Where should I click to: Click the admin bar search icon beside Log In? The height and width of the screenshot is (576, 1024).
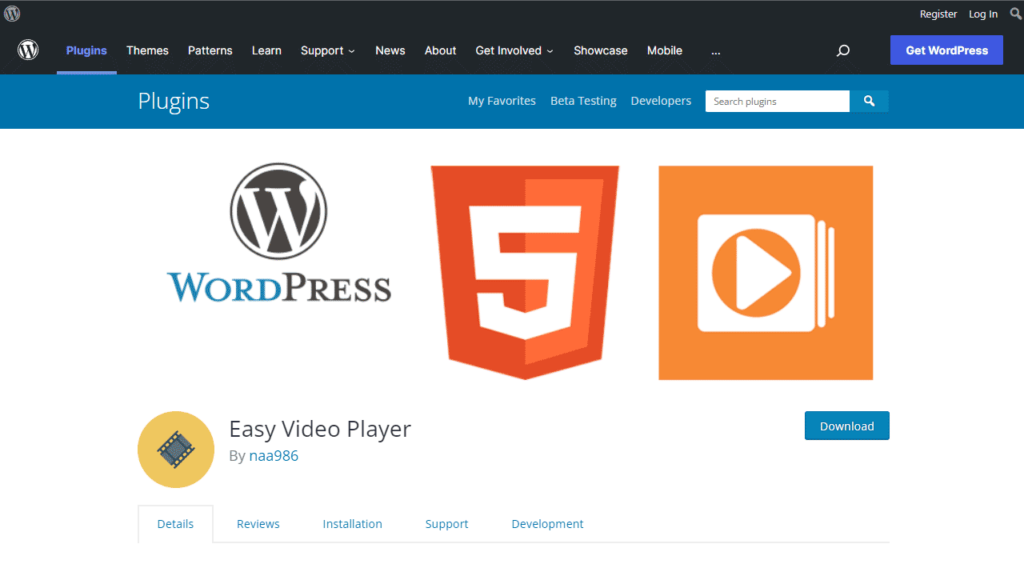coord(1016,13)
